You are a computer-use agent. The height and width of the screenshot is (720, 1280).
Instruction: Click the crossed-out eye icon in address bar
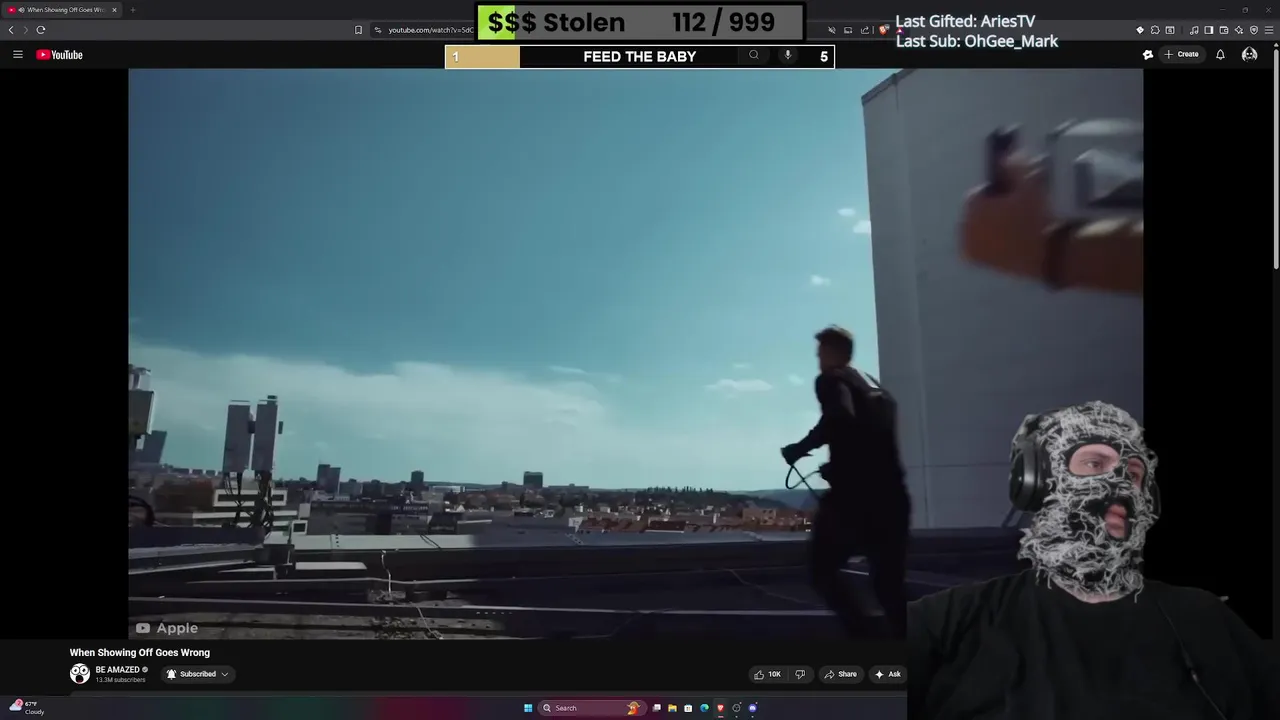pos(831,30)
